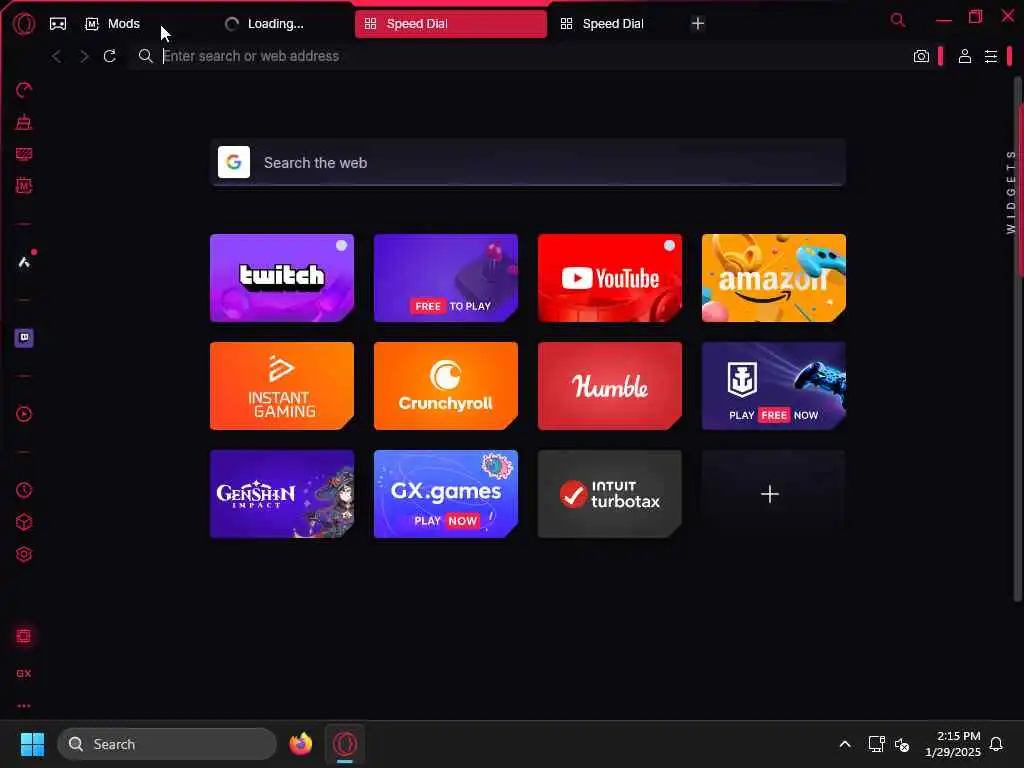
Task: Add a new speed dial site tile
Action: click(771, 494)
